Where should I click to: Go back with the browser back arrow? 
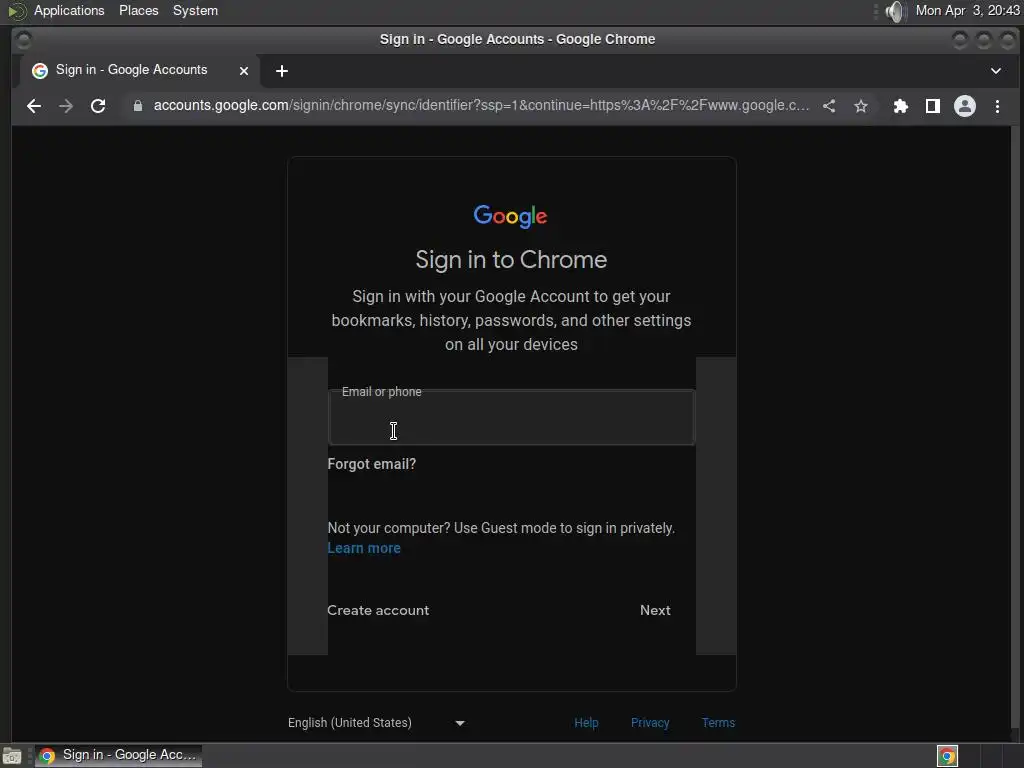pyautogui.click(x=34, y=106)
